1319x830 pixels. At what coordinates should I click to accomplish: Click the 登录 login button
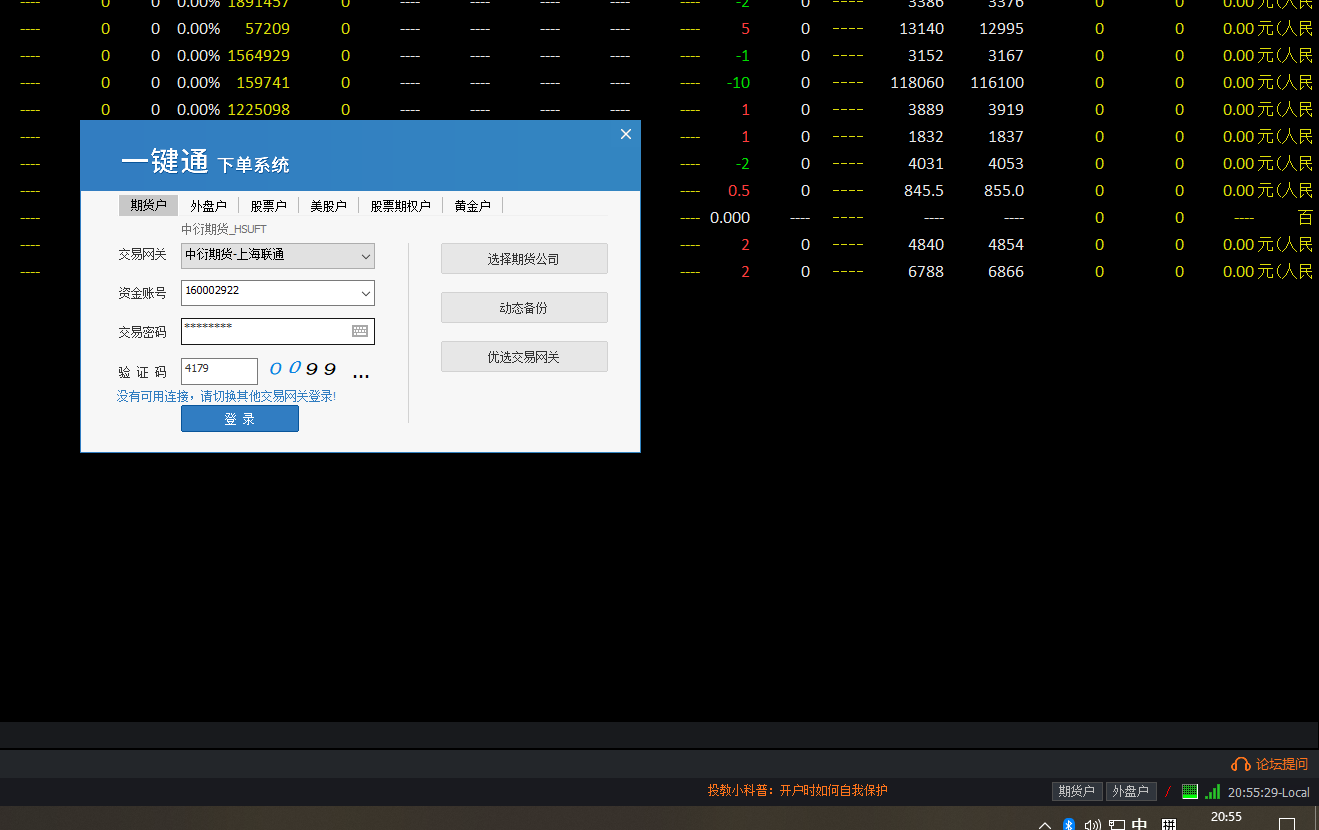(x=240, y=419)
